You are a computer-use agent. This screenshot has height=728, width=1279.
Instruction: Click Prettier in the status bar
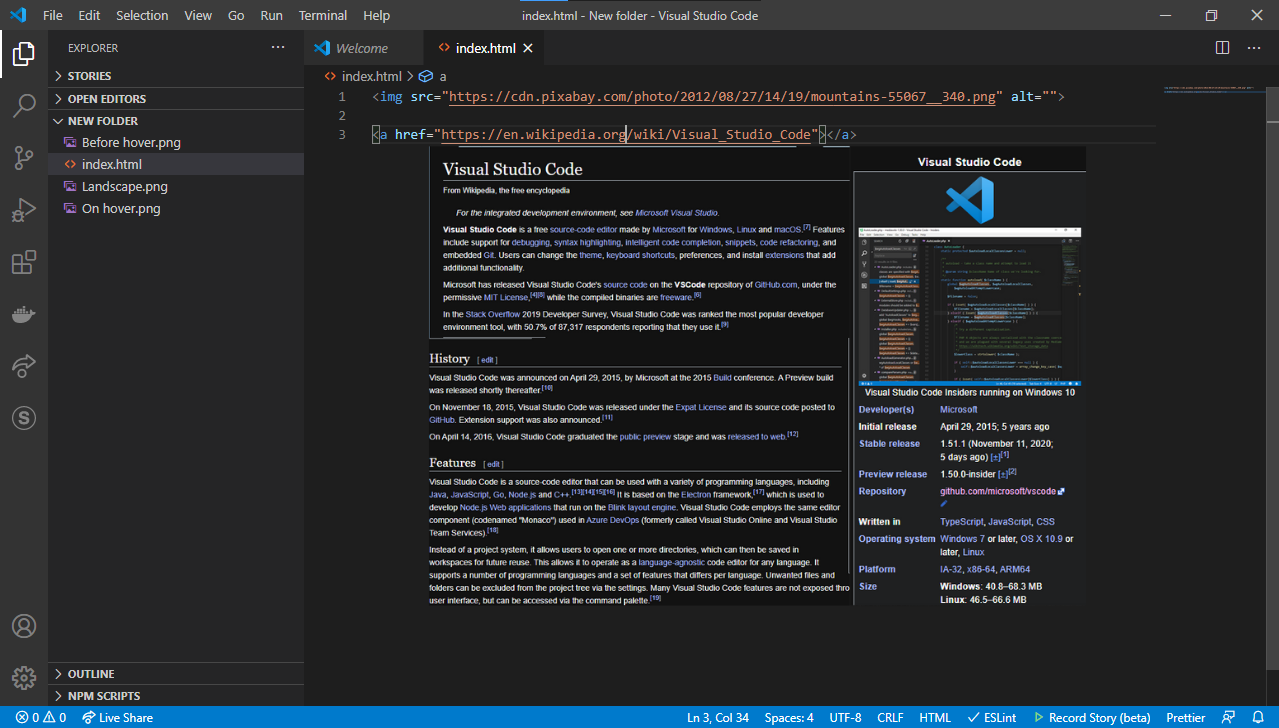1185,717
